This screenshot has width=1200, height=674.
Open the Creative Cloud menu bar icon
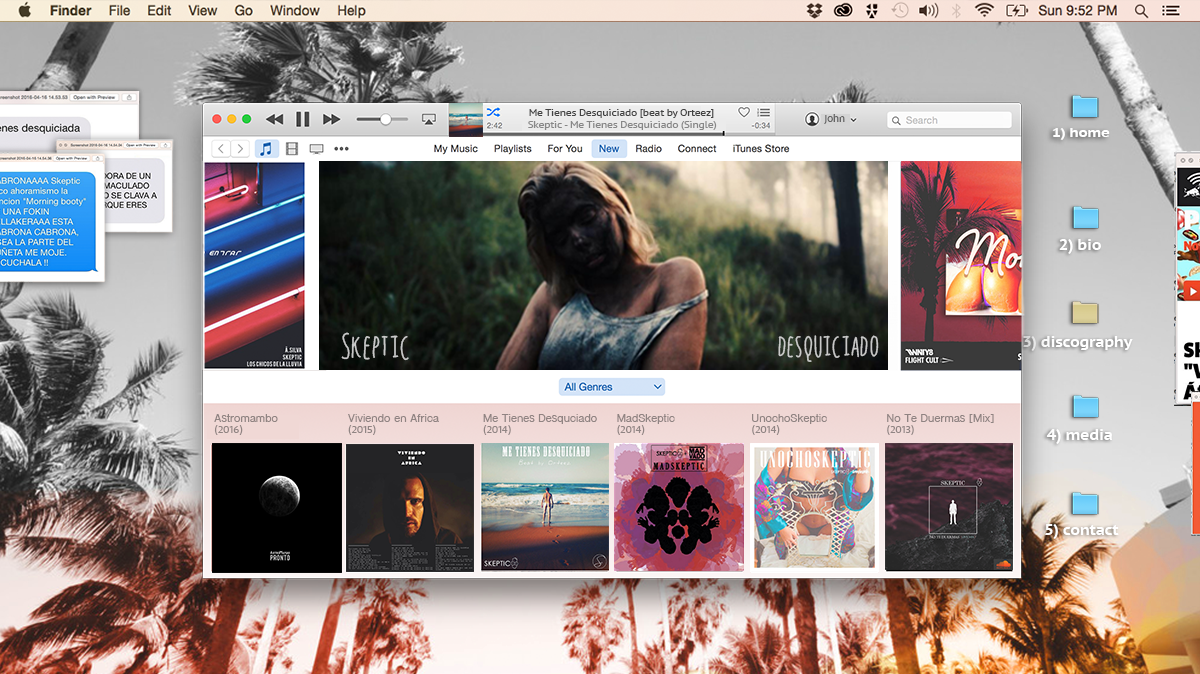click(843, 10)
